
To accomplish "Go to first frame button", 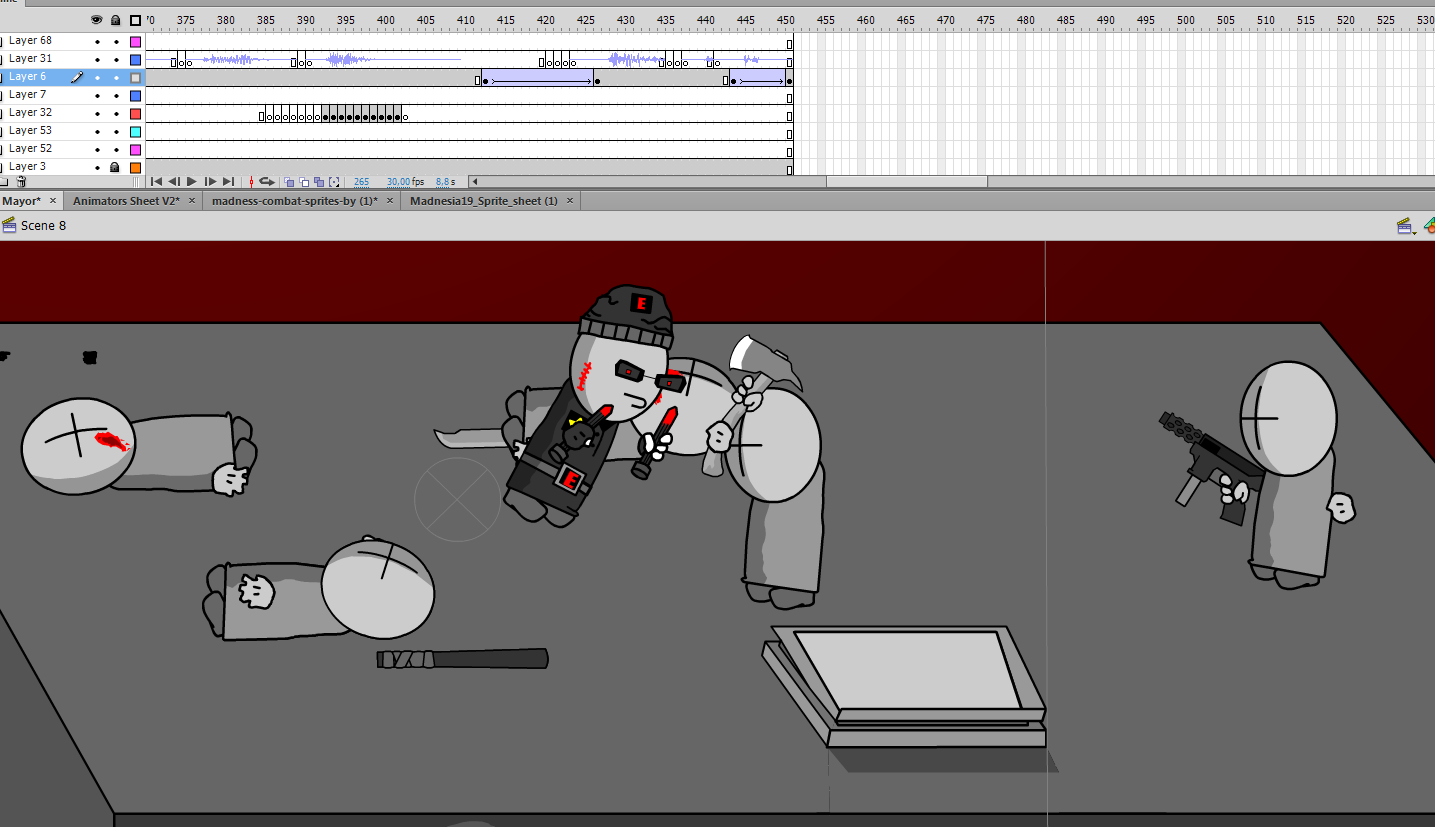I will click(156, 182).
